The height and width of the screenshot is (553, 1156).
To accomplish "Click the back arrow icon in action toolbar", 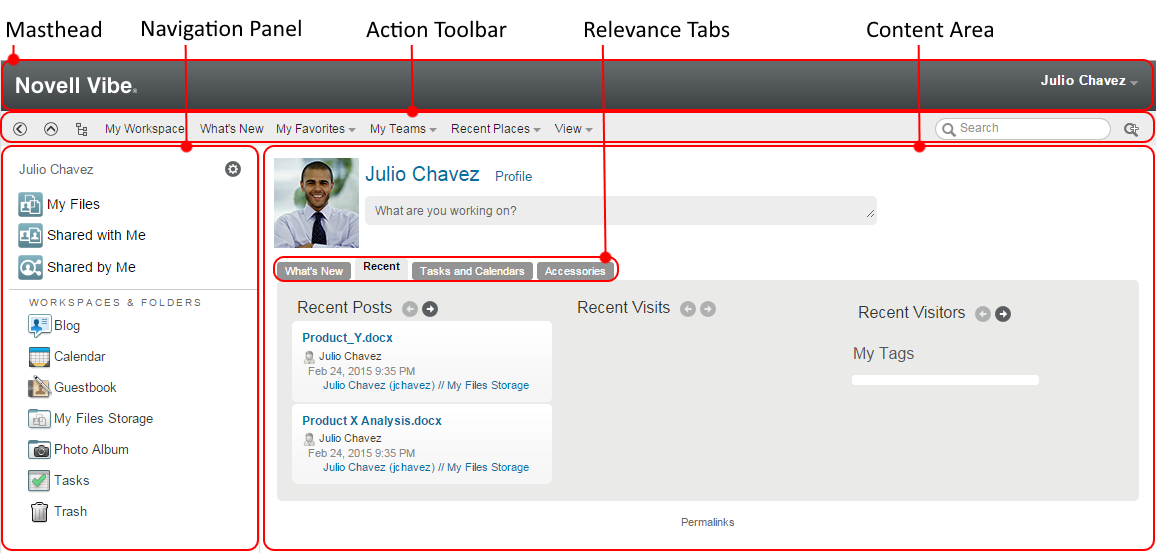I will [x=20, y=129].
